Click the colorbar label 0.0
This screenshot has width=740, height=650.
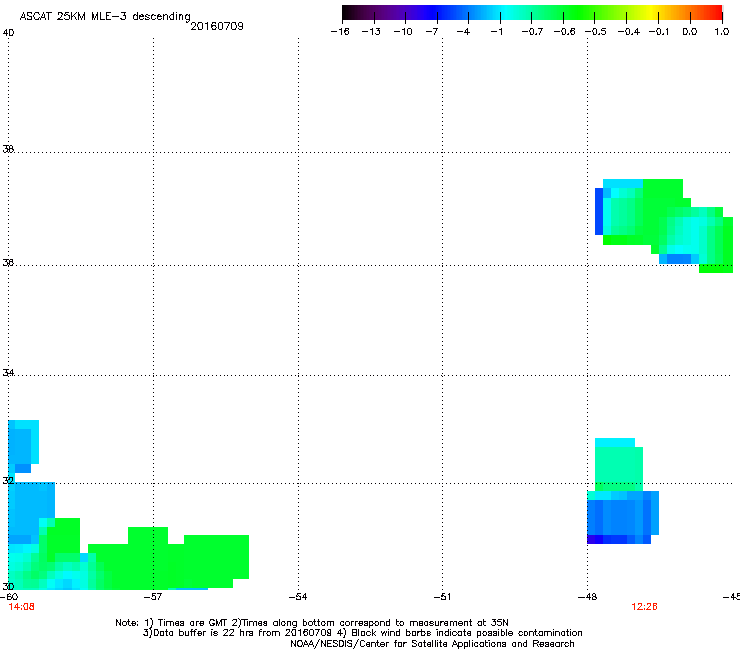pos(690,32)
